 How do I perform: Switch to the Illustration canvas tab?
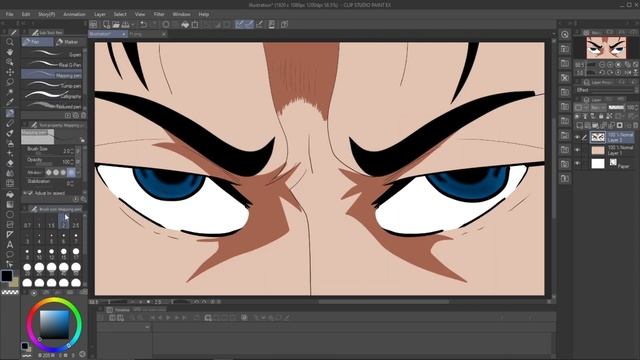pos(107,34)
